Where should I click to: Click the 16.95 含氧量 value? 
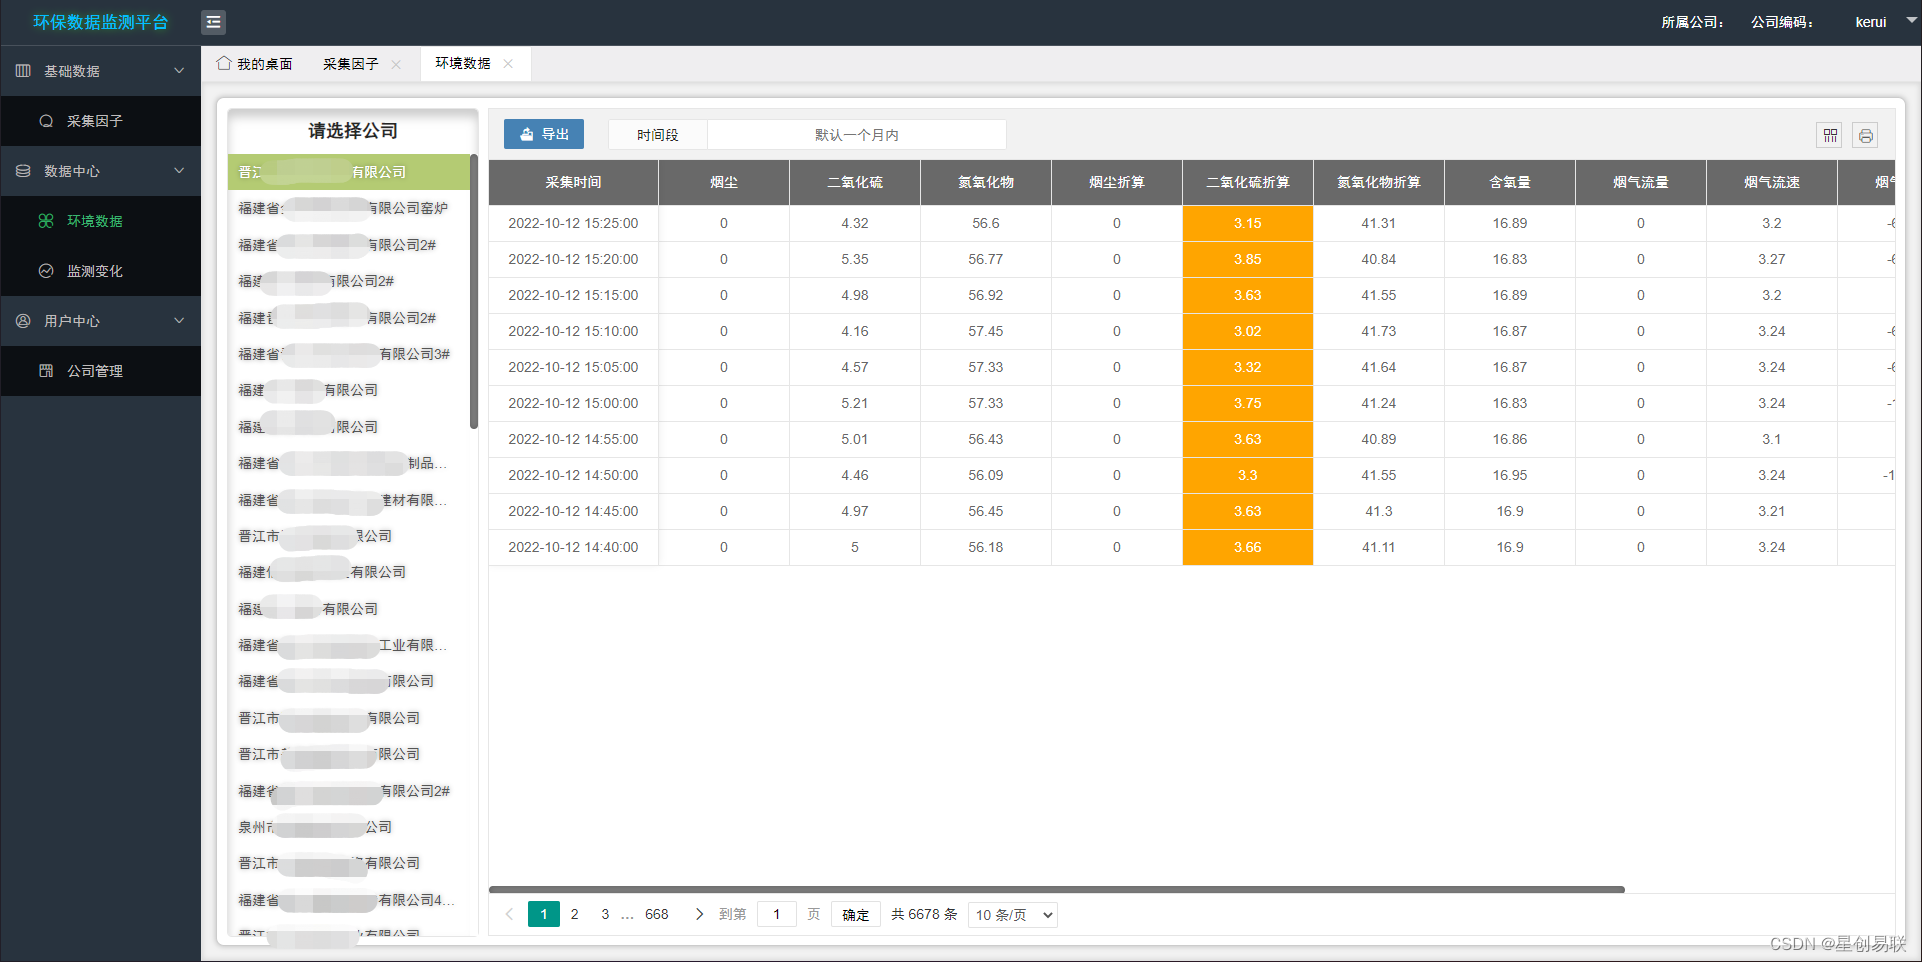[1509, 475]
